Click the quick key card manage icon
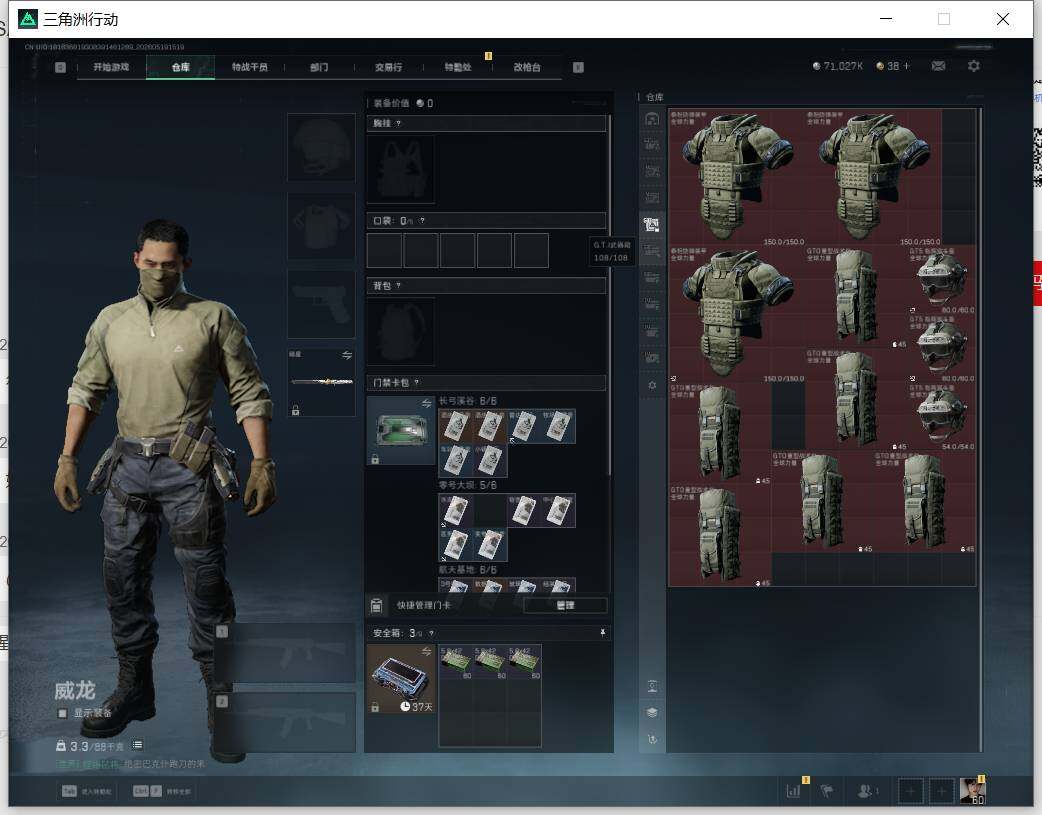This screenshot has width=1042, height=815. (376, 605)
